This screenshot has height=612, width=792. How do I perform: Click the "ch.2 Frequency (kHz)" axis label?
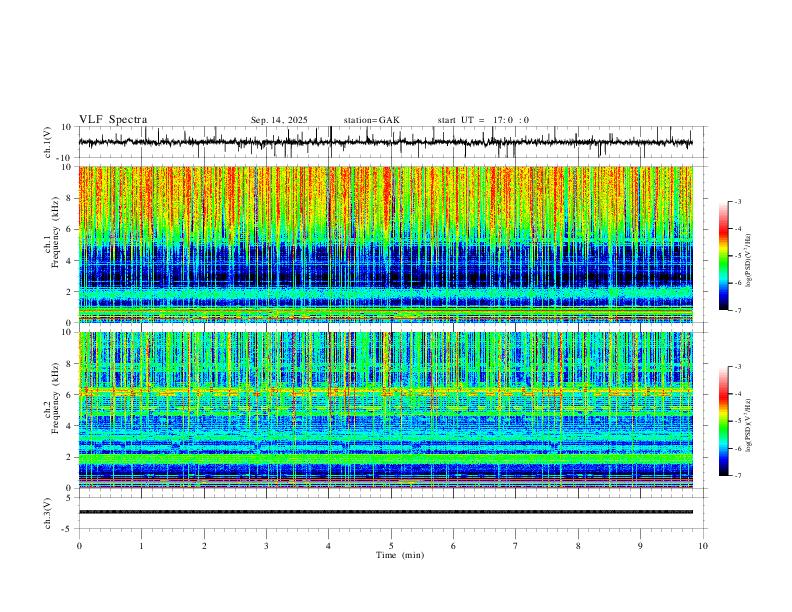(52, 398)
